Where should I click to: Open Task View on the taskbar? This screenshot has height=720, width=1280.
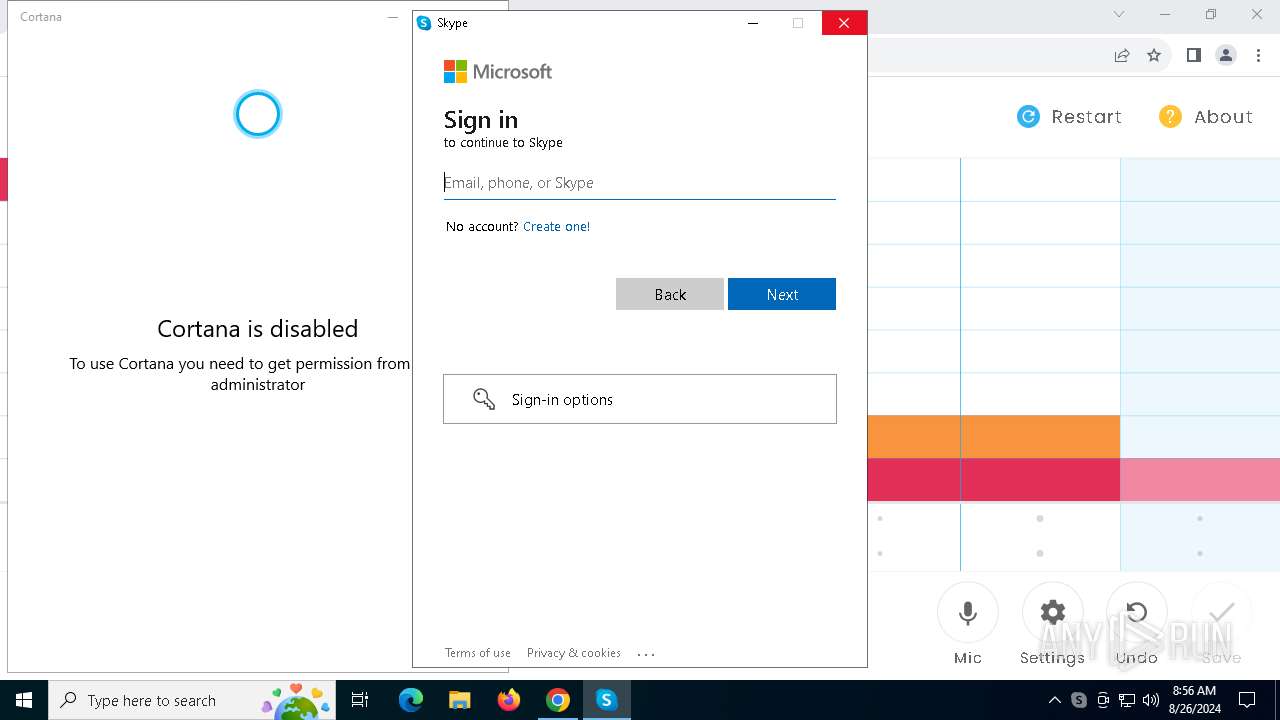[x=360, y=700]
